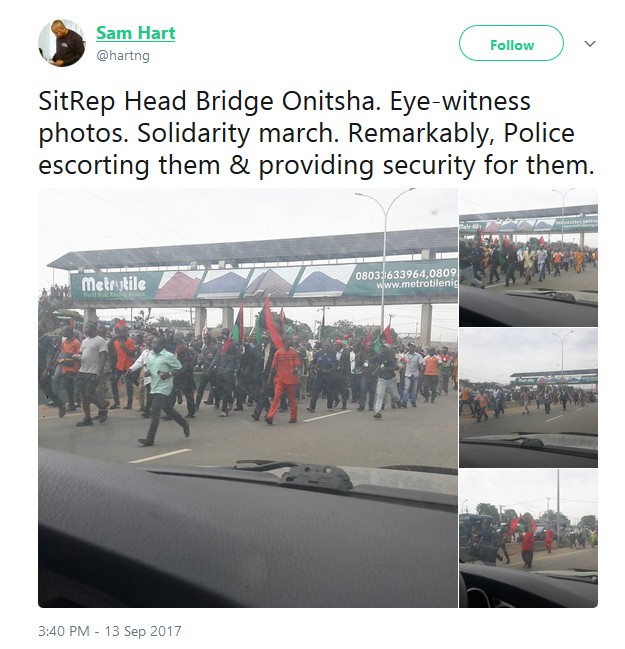Open Sam Hart's profile avatar picture
This screenshot has height=649, width=625.
(x=61, y=44)
